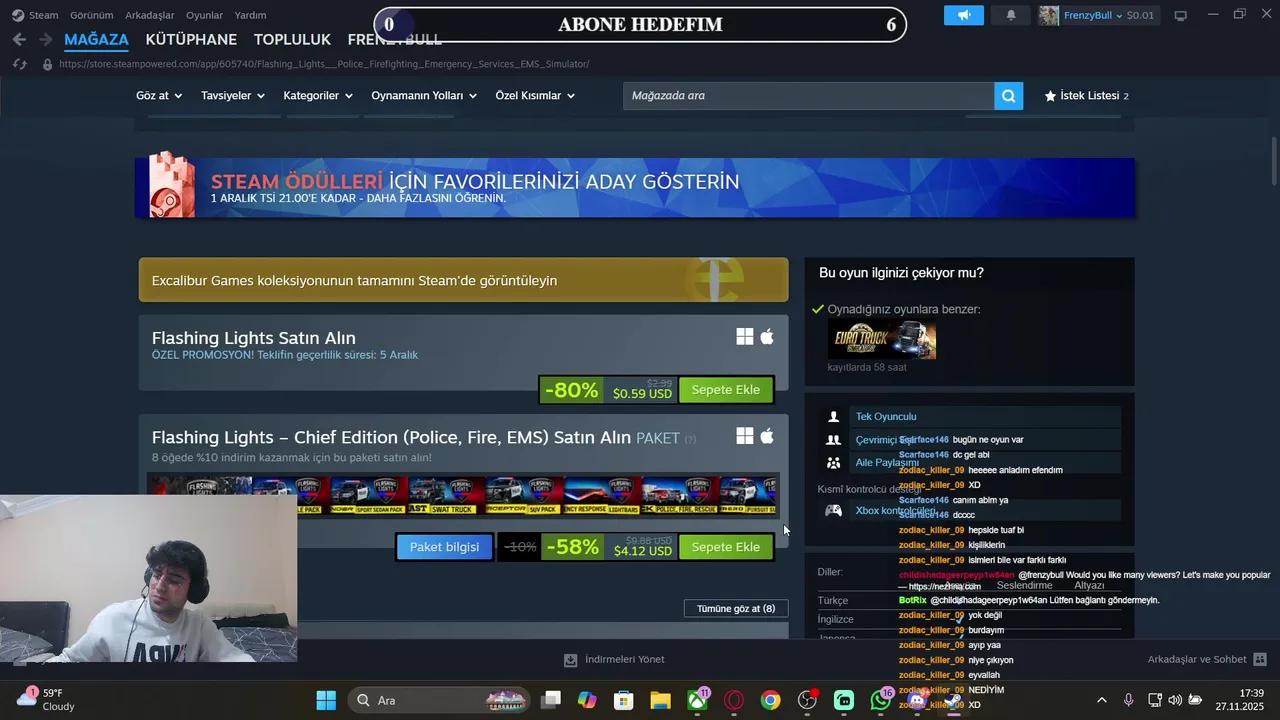Open the Tek Oyunculu tag link

(886, 417)
